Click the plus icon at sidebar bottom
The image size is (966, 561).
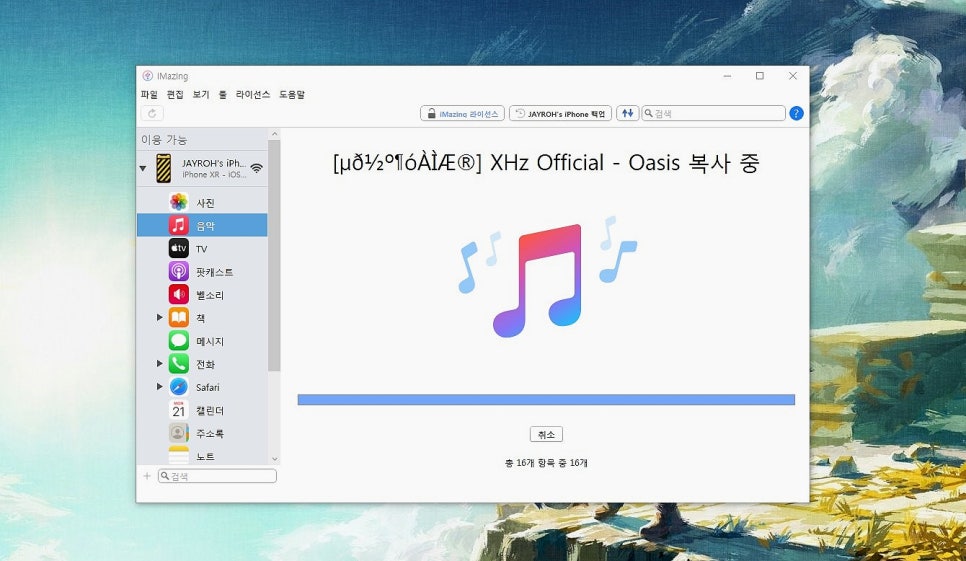tap(147, 476)
